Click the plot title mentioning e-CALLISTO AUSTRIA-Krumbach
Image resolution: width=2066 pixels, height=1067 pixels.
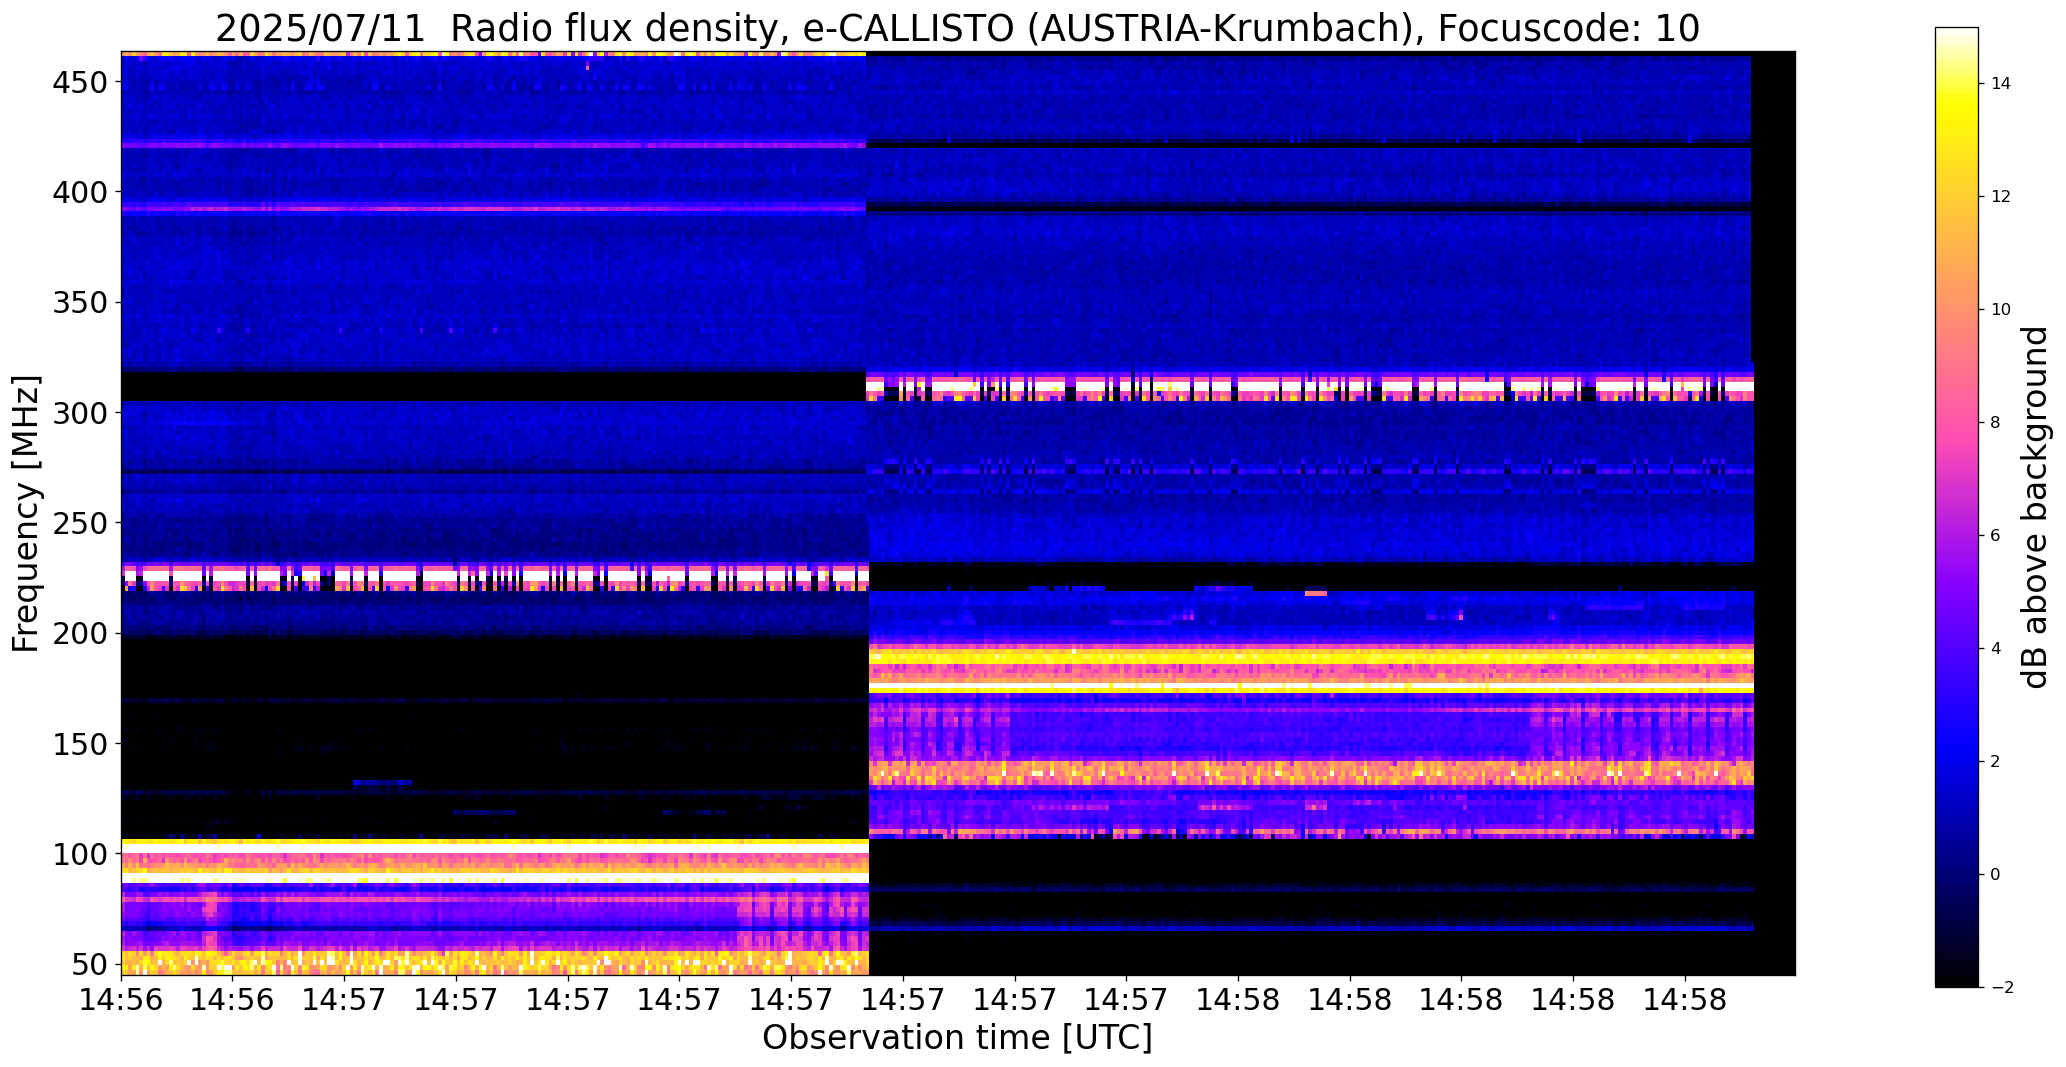[x=957, y=28]
